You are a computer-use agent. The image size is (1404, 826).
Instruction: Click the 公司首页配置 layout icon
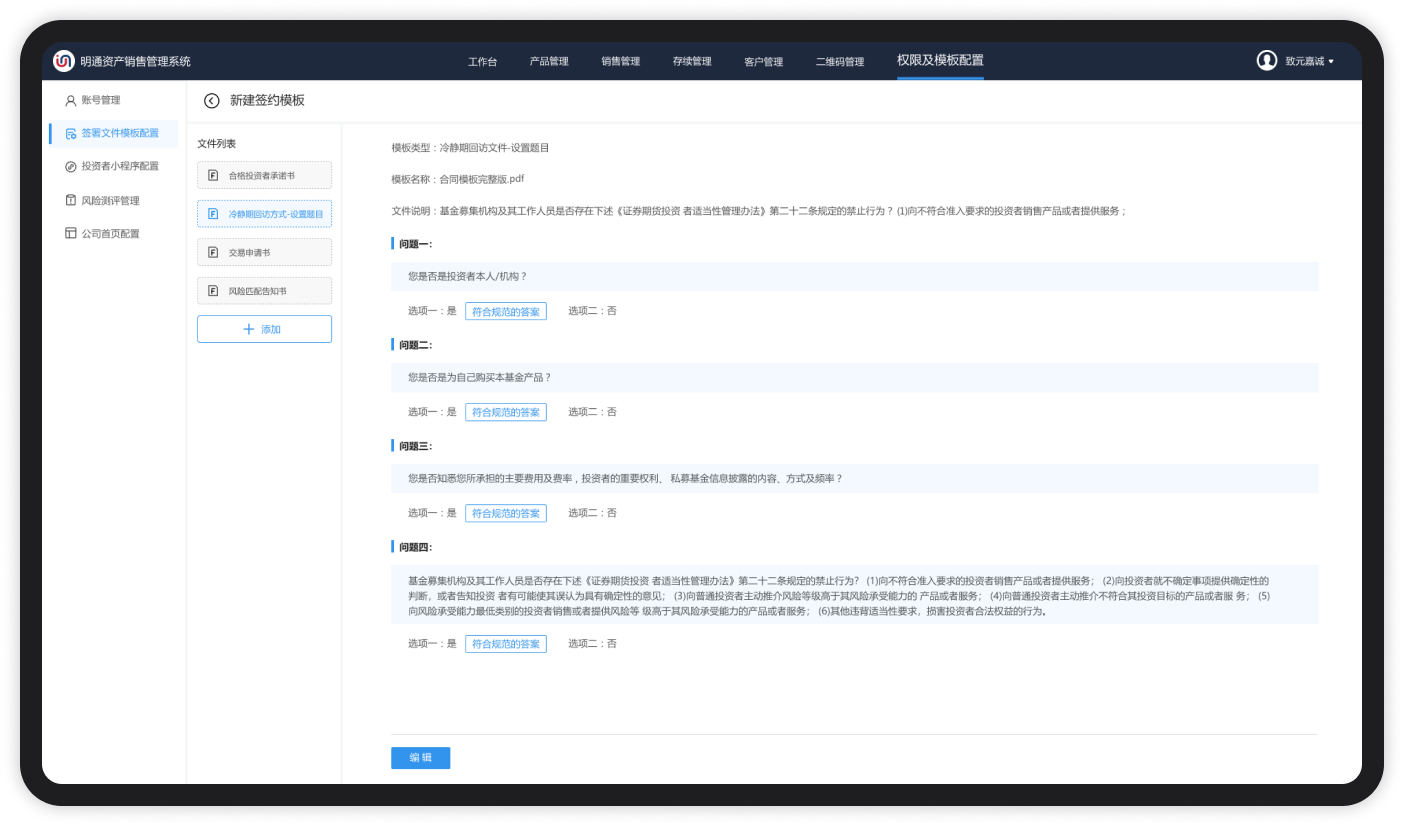(x=70, y=234)
